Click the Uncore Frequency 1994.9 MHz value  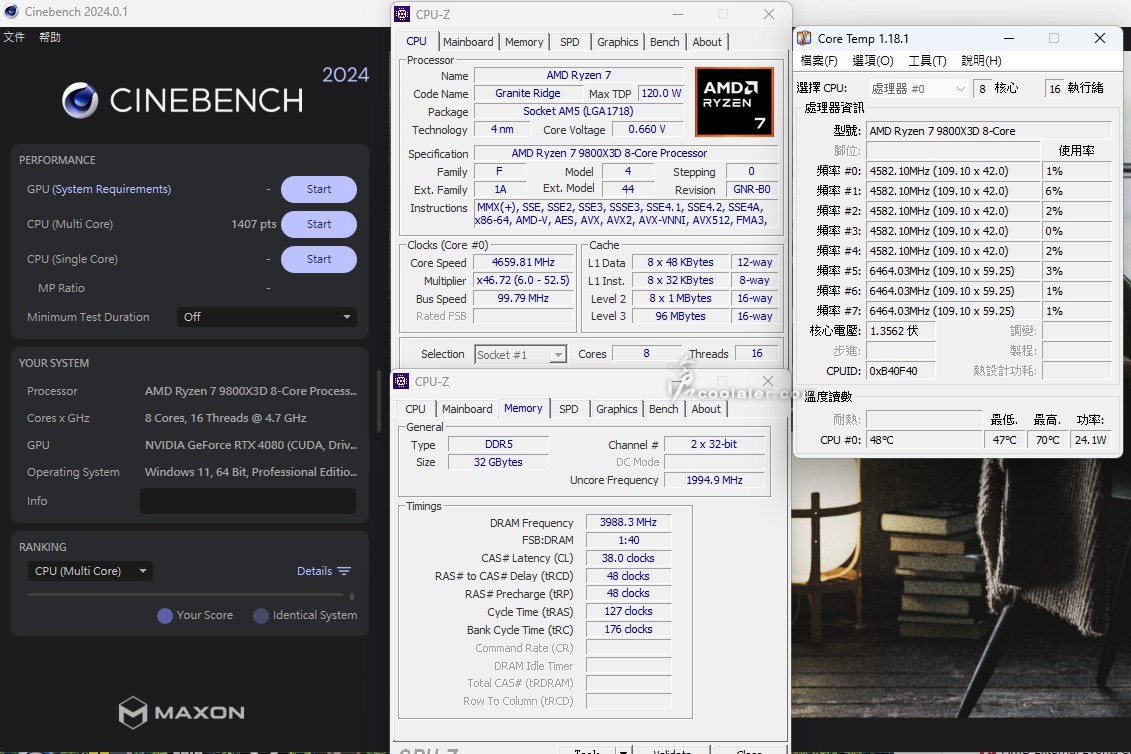pyautogui.click(x=714, y=480)
